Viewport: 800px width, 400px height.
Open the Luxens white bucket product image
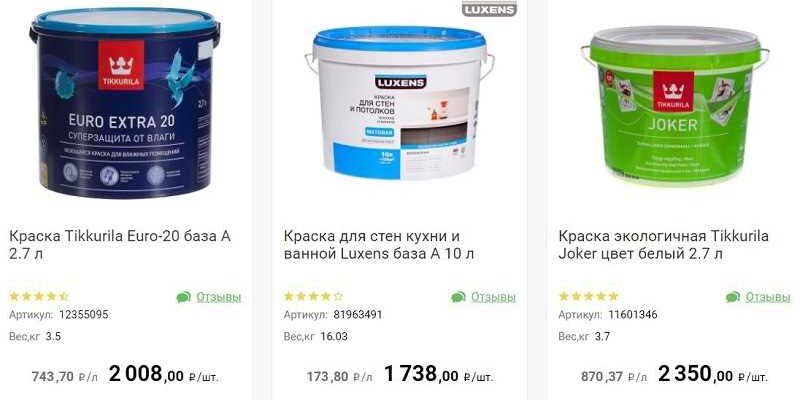tap(399, 103)
